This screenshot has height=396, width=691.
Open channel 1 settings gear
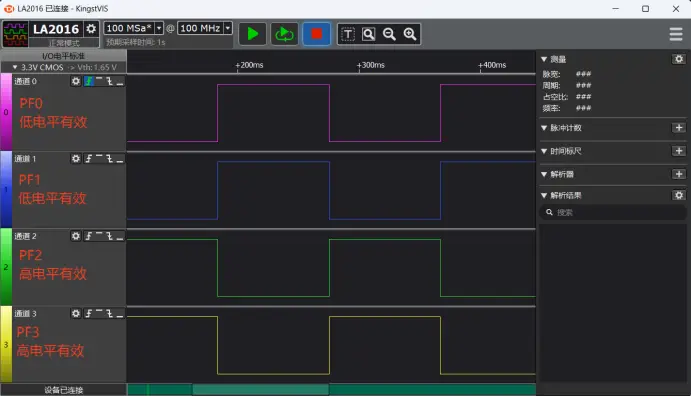tap(76, 159)
